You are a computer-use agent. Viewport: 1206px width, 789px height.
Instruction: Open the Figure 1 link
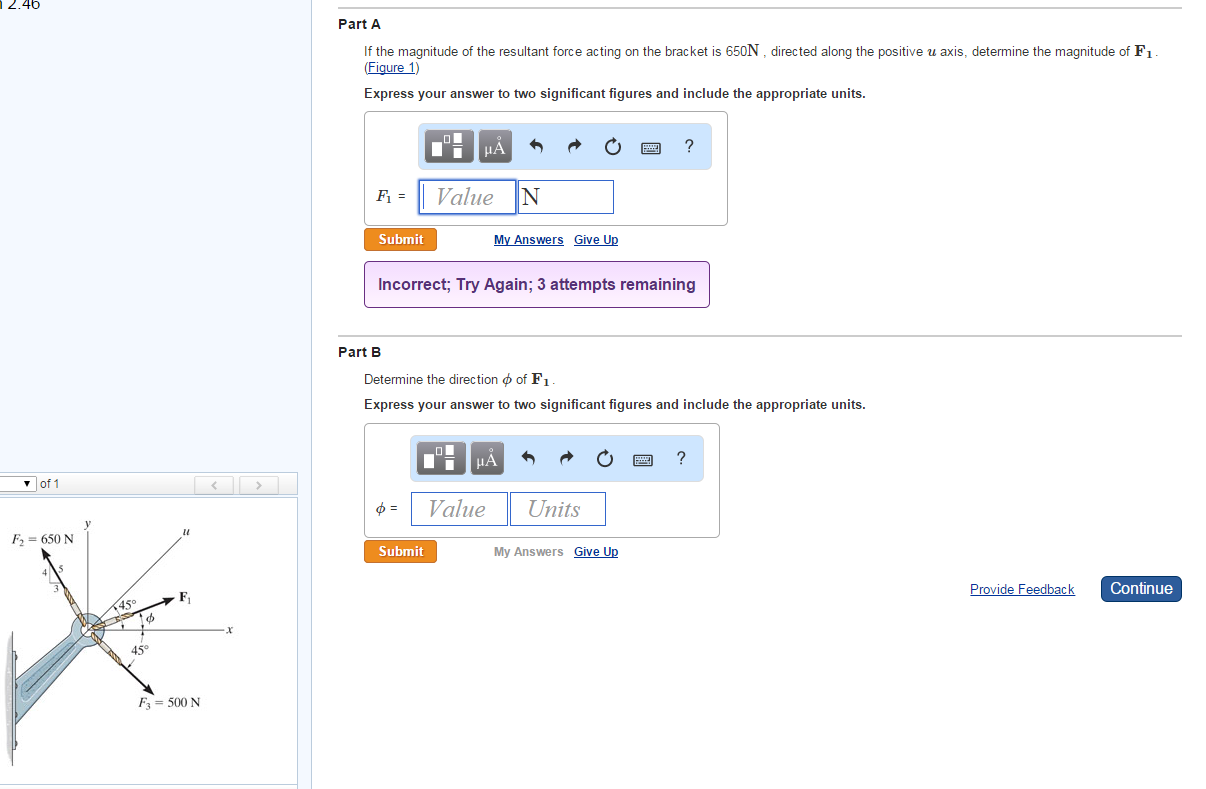[x=390, y=67]
